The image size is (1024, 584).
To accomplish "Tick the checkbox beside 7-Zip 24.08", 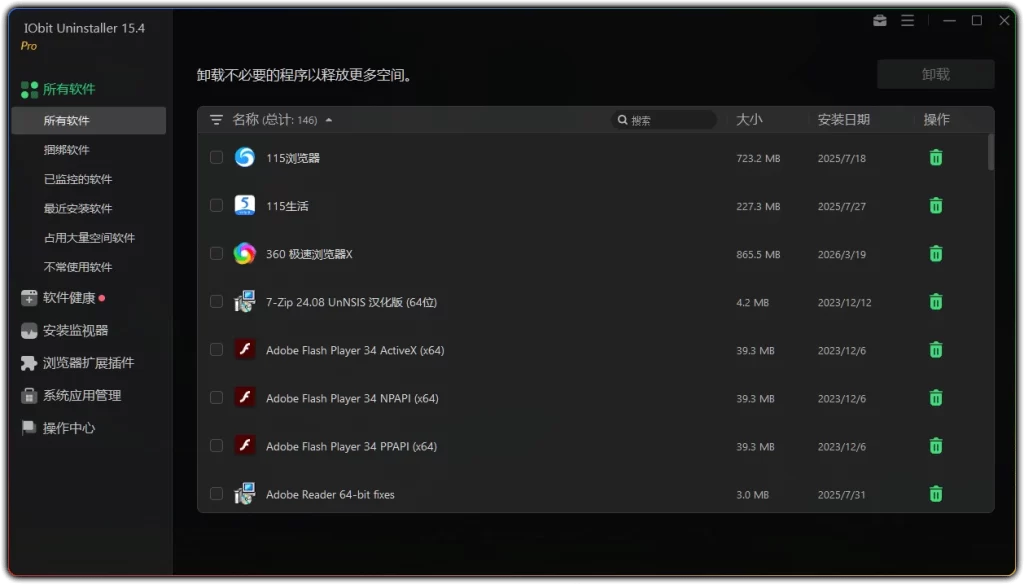I will pyautogui.click(x=216, y=301).
